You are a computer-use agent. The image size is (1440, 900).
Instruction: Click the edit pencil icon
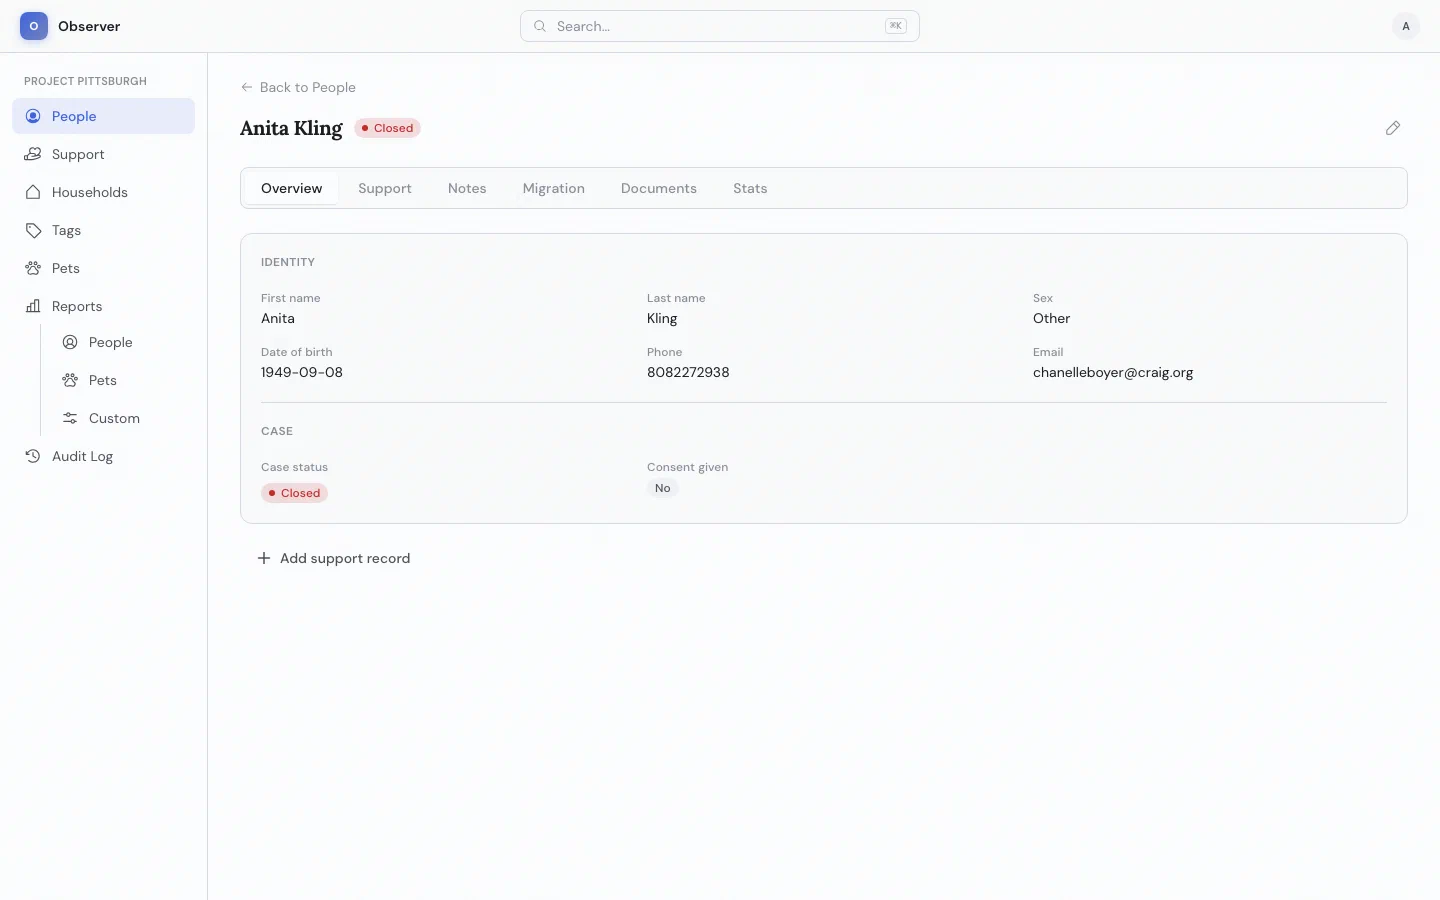pyautogui.click(x=1393, y=128)
